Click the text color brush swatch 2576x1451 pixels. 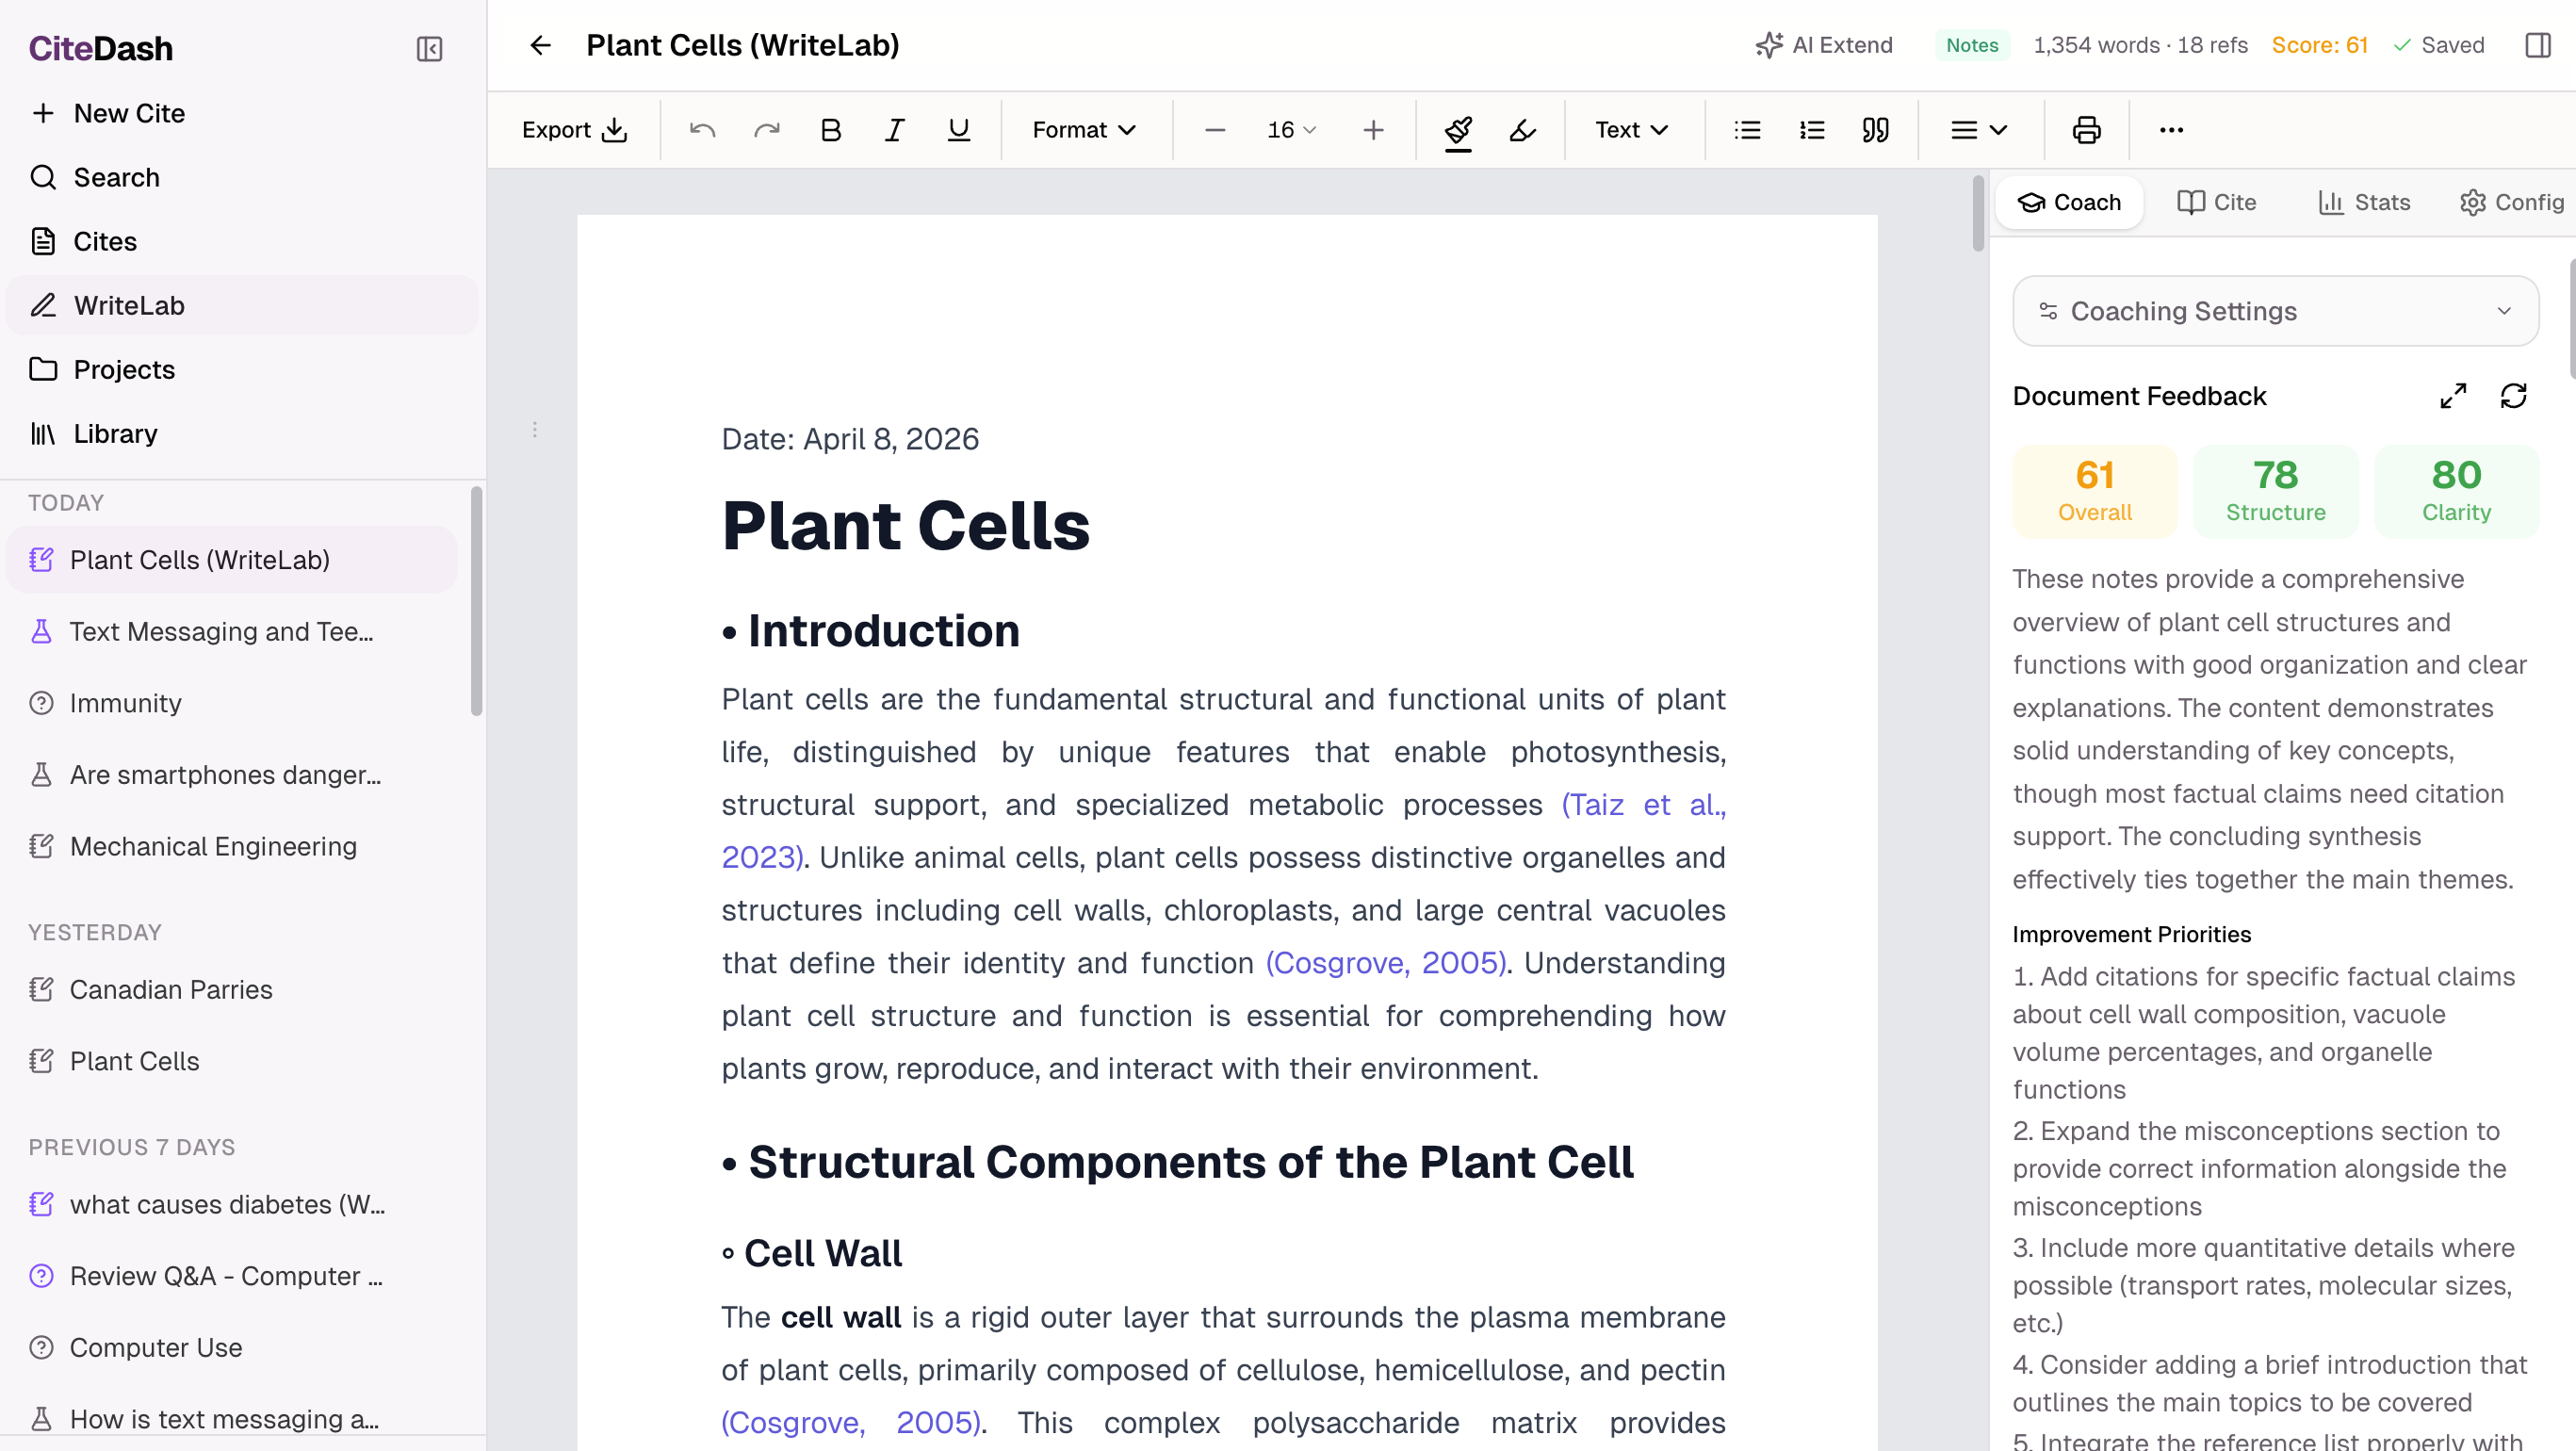pyautogui.click(x=1458, y=130)
